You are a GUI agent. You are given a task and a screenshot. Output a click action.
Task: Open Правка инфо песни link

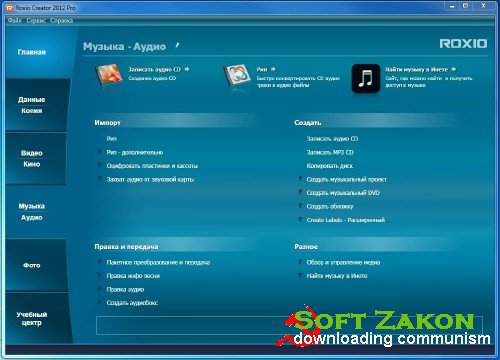(x=133, y=276)
